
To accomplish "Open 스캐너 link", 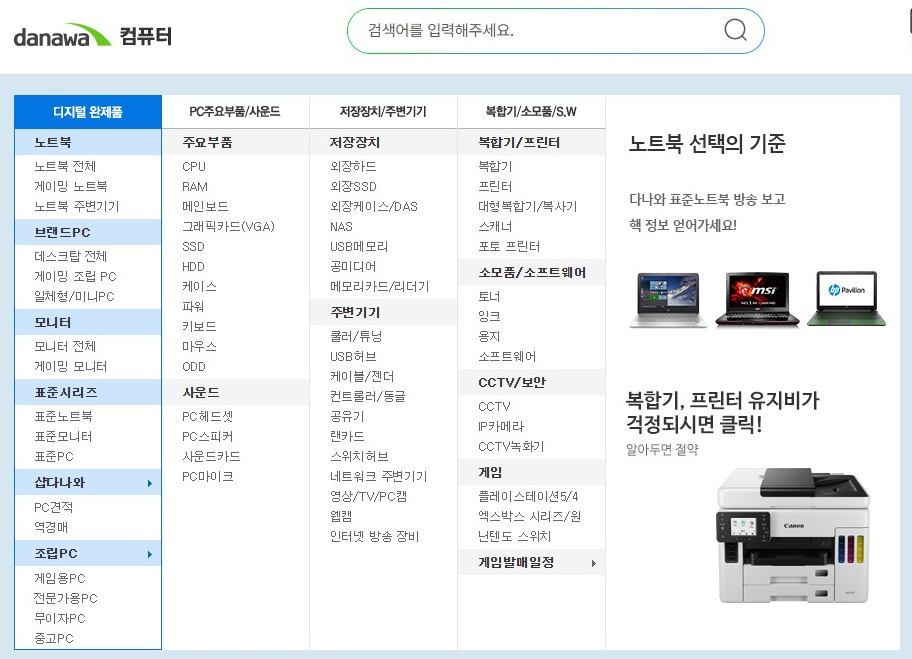I will tap(496, 226).
